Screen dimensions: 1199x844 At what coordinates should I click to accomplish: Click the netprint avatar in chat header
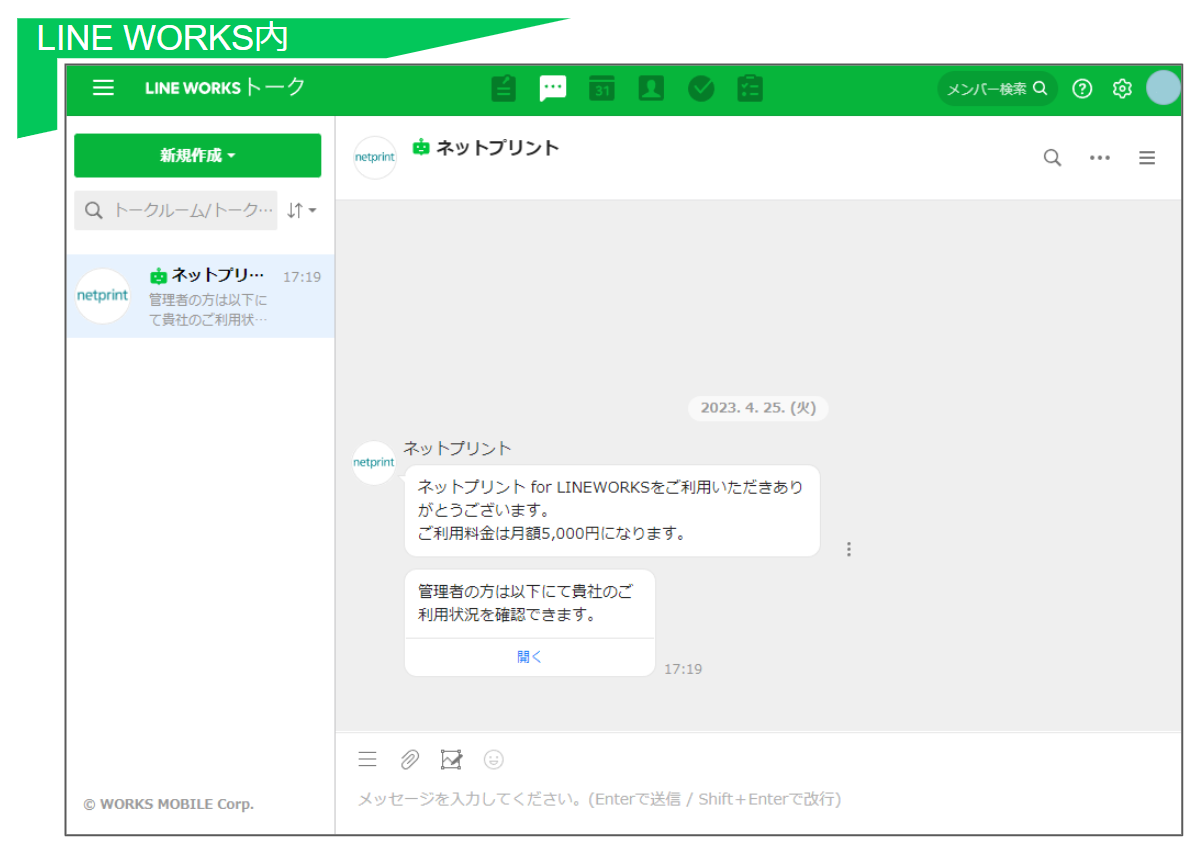[375, 157]
